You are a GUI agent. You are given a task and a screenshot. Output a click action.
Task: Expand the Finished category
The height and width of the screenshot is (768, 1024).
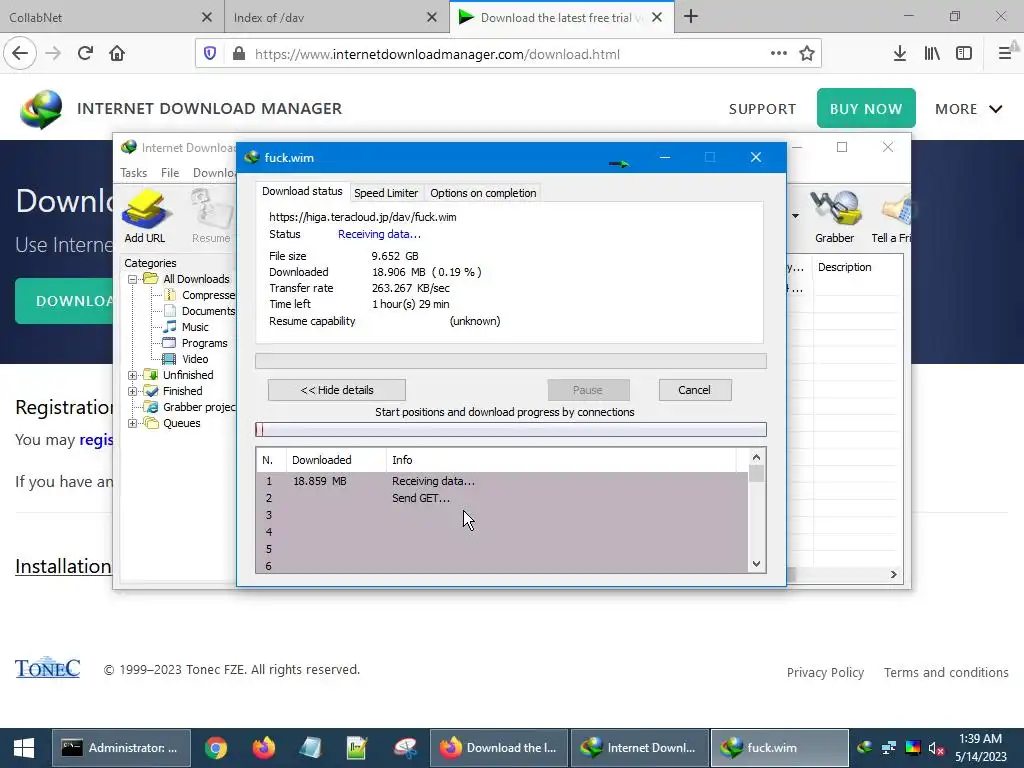(x=133, y=391)
